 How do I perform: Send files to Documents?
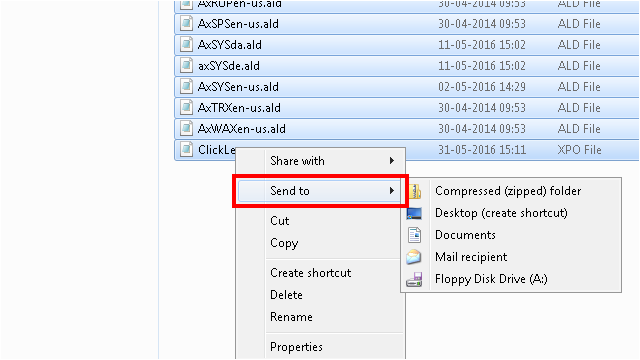click(511, 235)
